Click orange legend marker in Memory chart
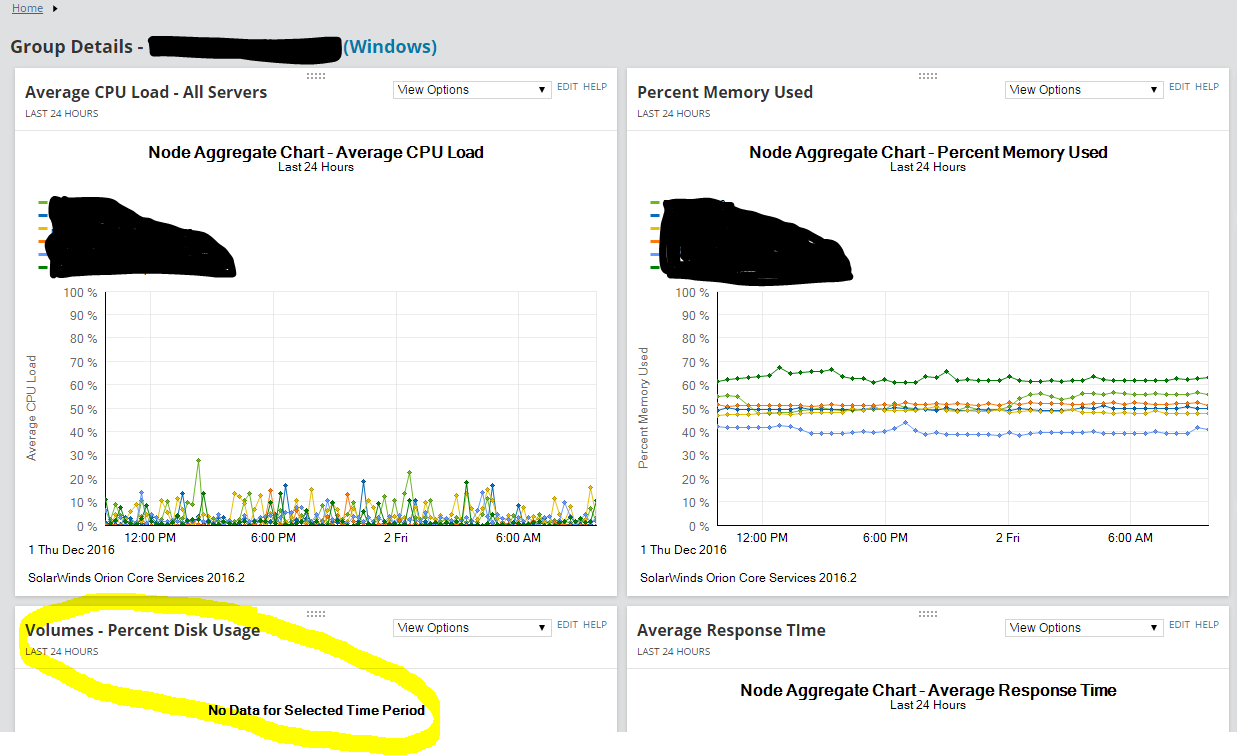Image resolution: width=1237 pixels, height=755 pixels. tap(655, 242)
